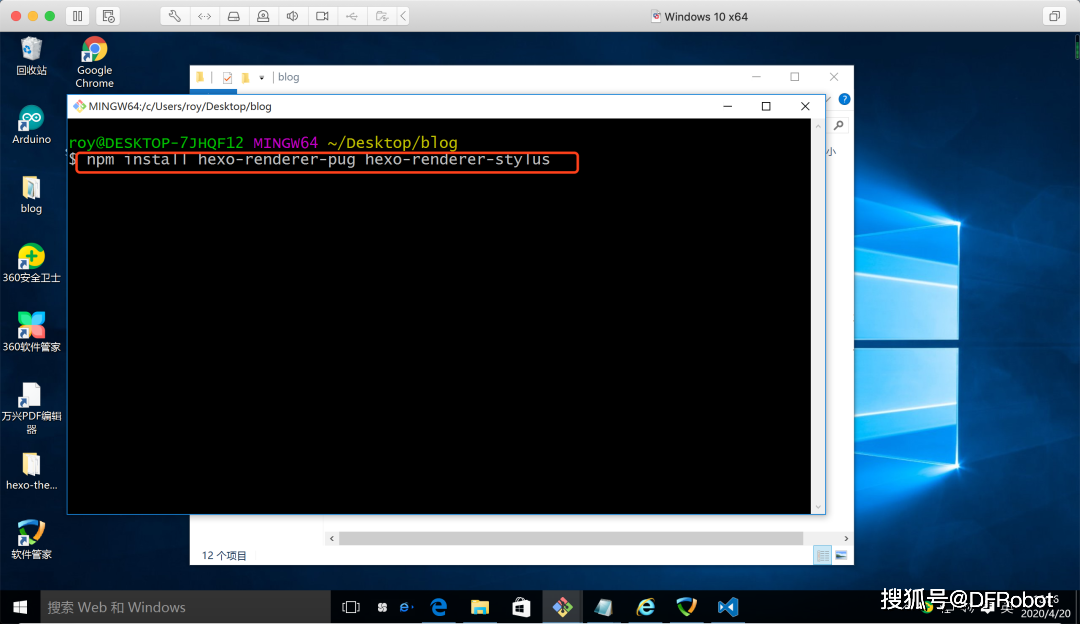Screen dimensions: 1080x624
Task: Maximize the blog Explorer window
Action: pos(795,77)
